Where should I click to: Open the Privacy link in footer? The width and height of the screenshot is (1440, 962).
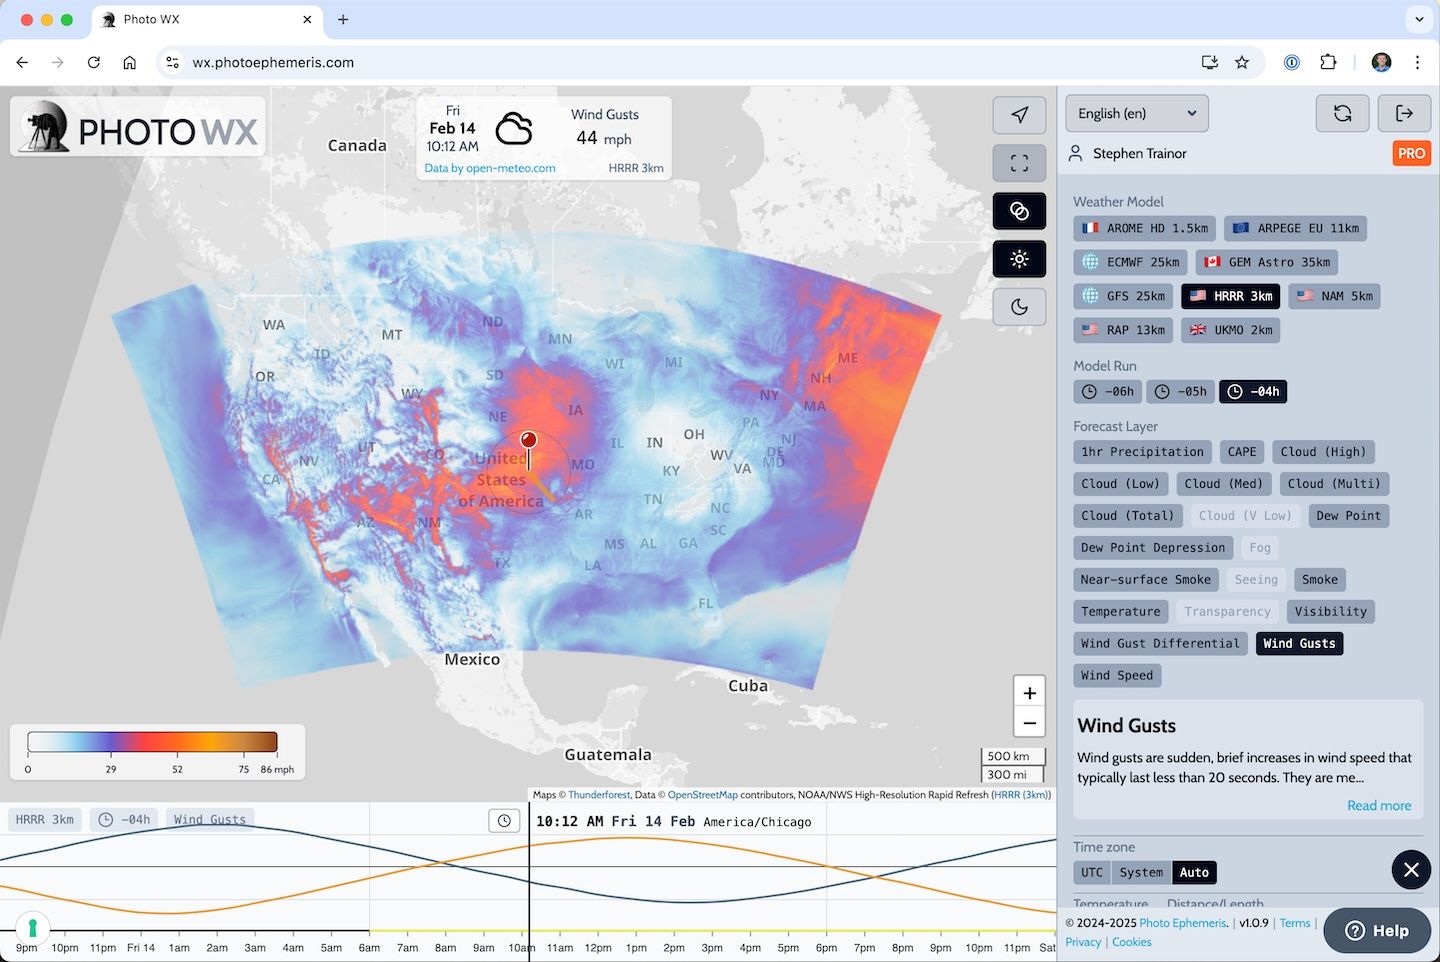(x=1083, y=942)
